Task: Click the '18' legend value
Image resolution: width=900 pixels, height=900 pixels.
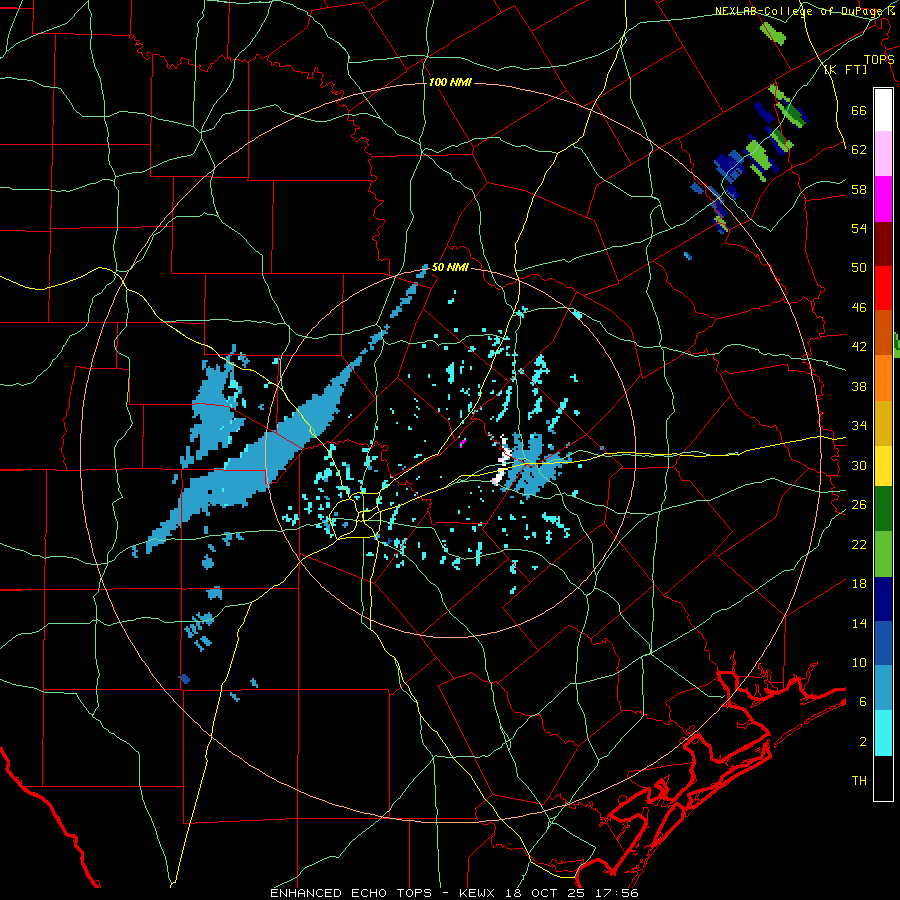Action: click(x=859, y=584)
